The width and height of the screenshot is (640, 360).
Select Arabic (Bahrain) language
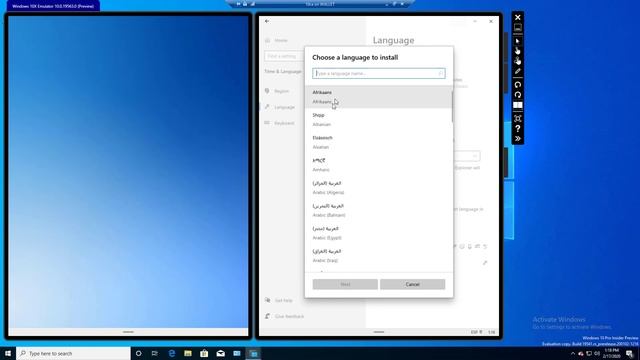tap(378, 210)
